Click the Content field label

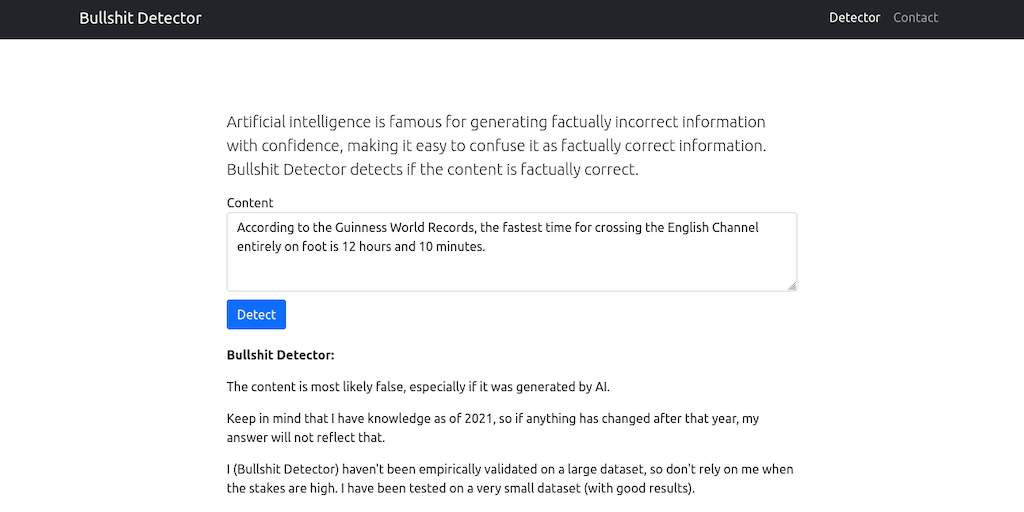pyautogui.click(x=250, y=203)
